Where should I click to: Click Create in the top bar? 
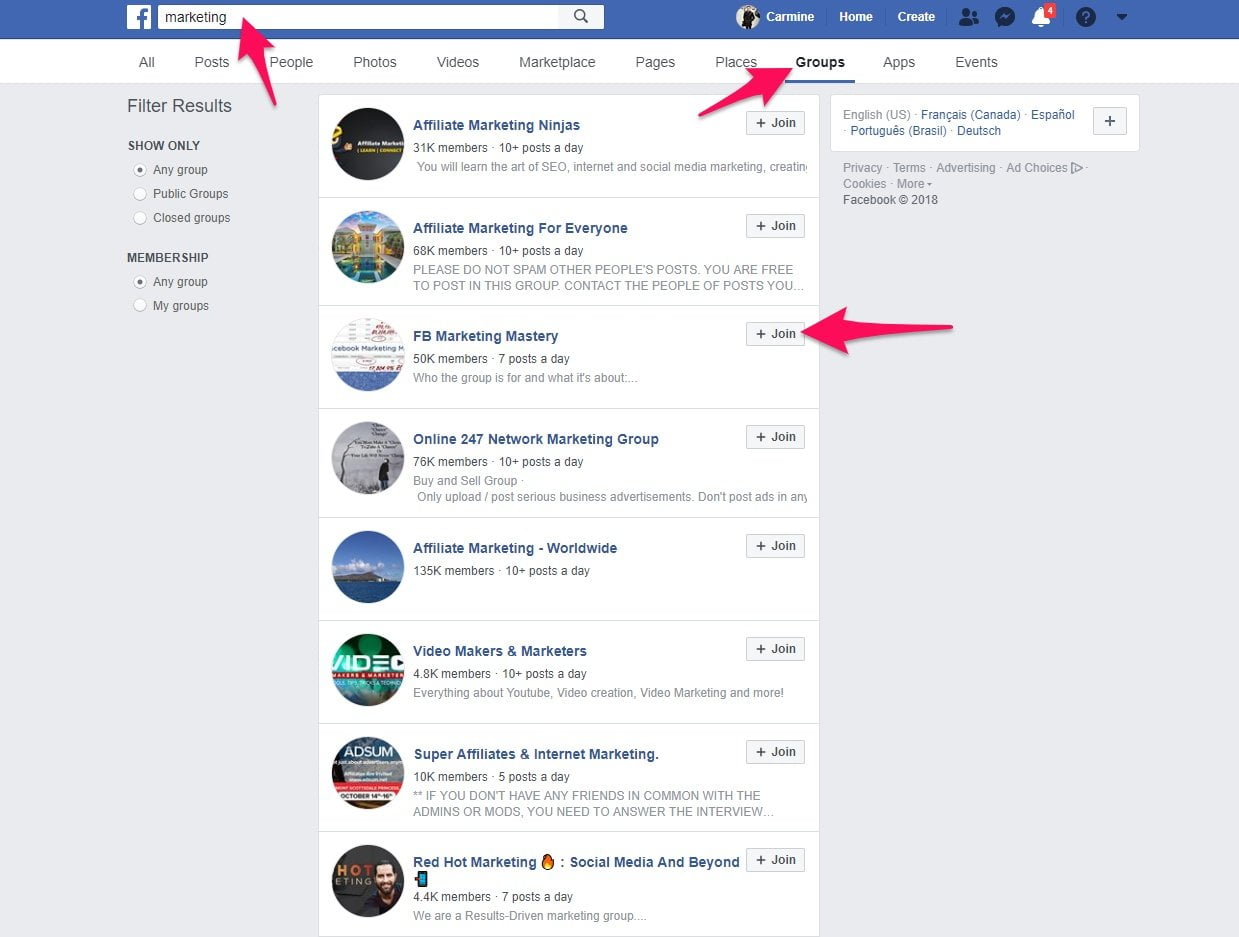pyautogui.click(x=916, y=17)
